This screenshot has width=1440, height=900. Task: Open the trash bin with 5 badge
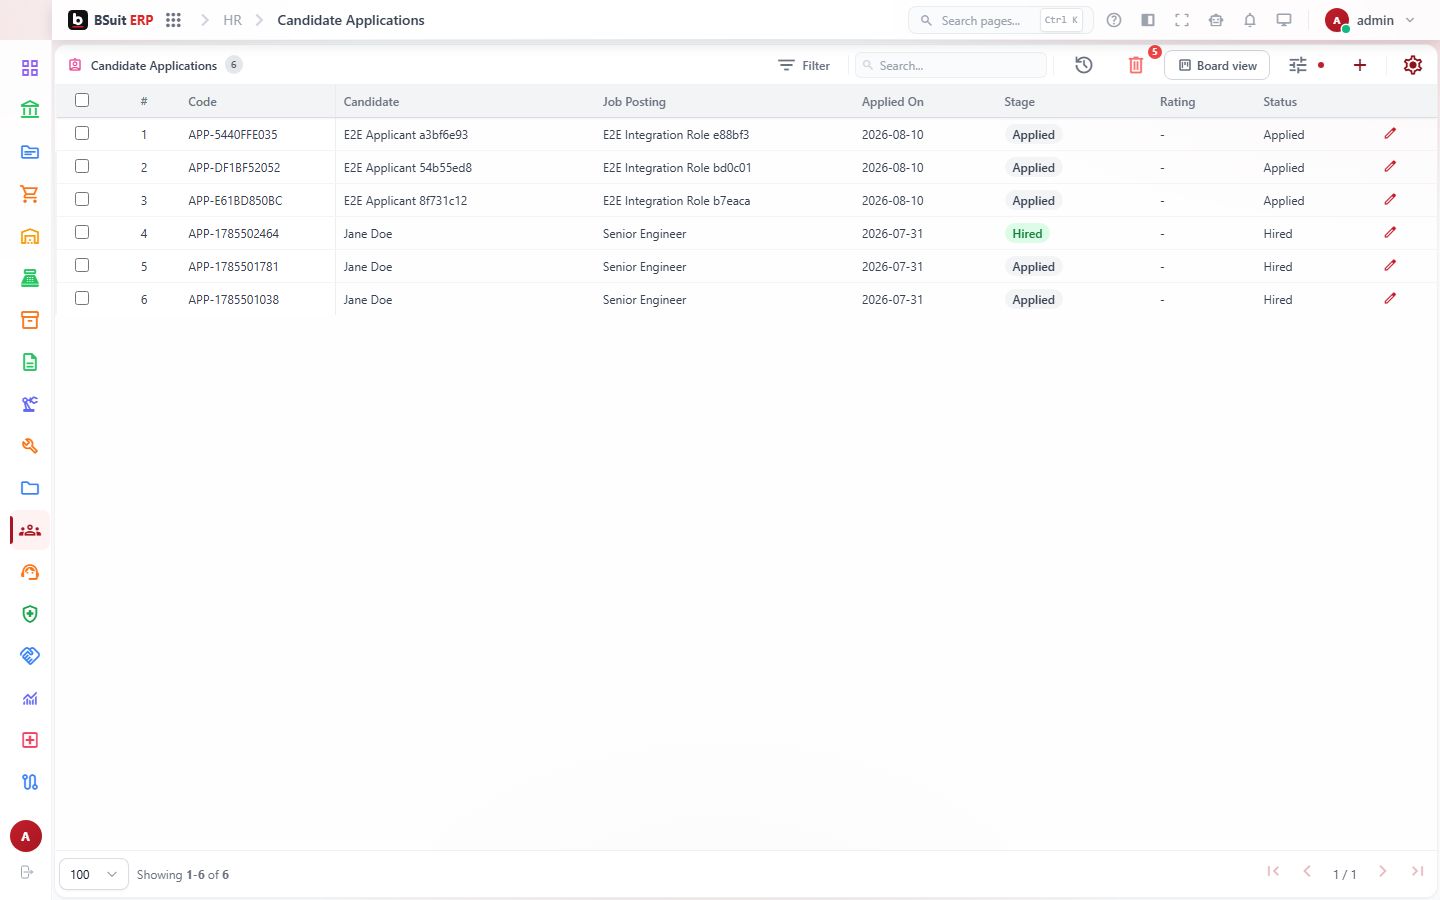pyautogui.click(x=1136, y=65)
